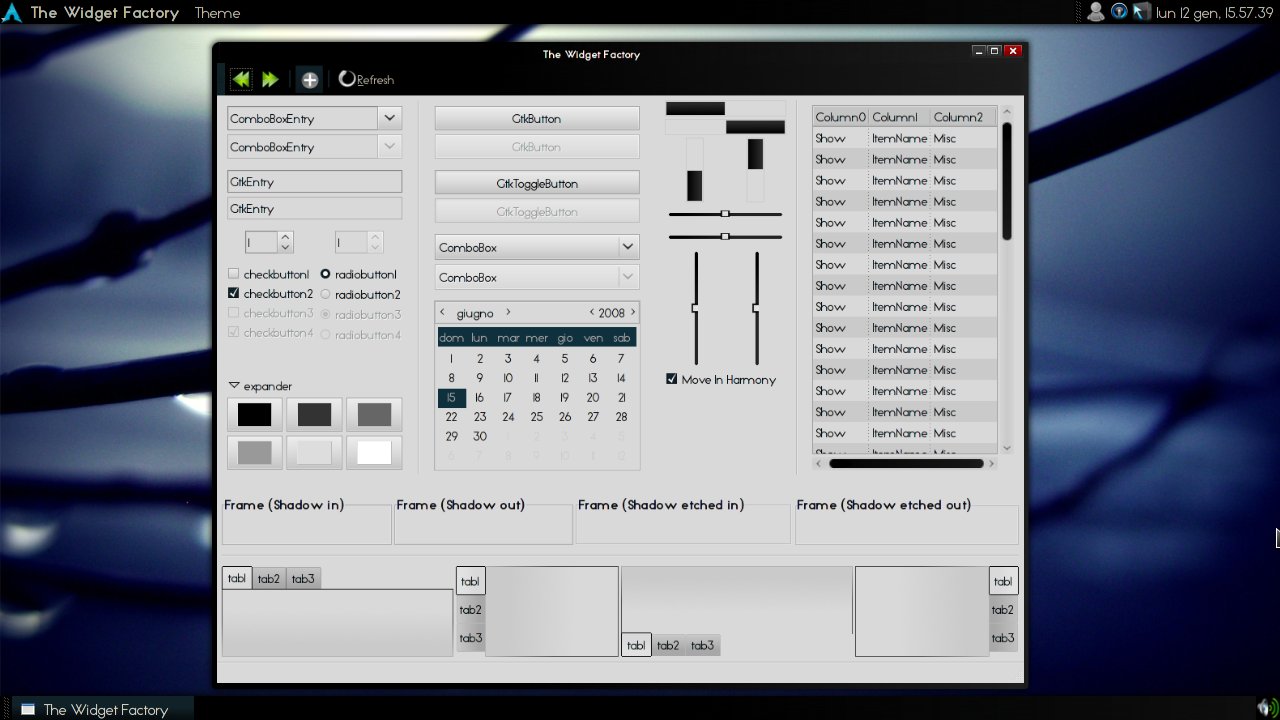The image size is (1280, 720).
Task: Go to next year after 2008
Action: point(632,312)
